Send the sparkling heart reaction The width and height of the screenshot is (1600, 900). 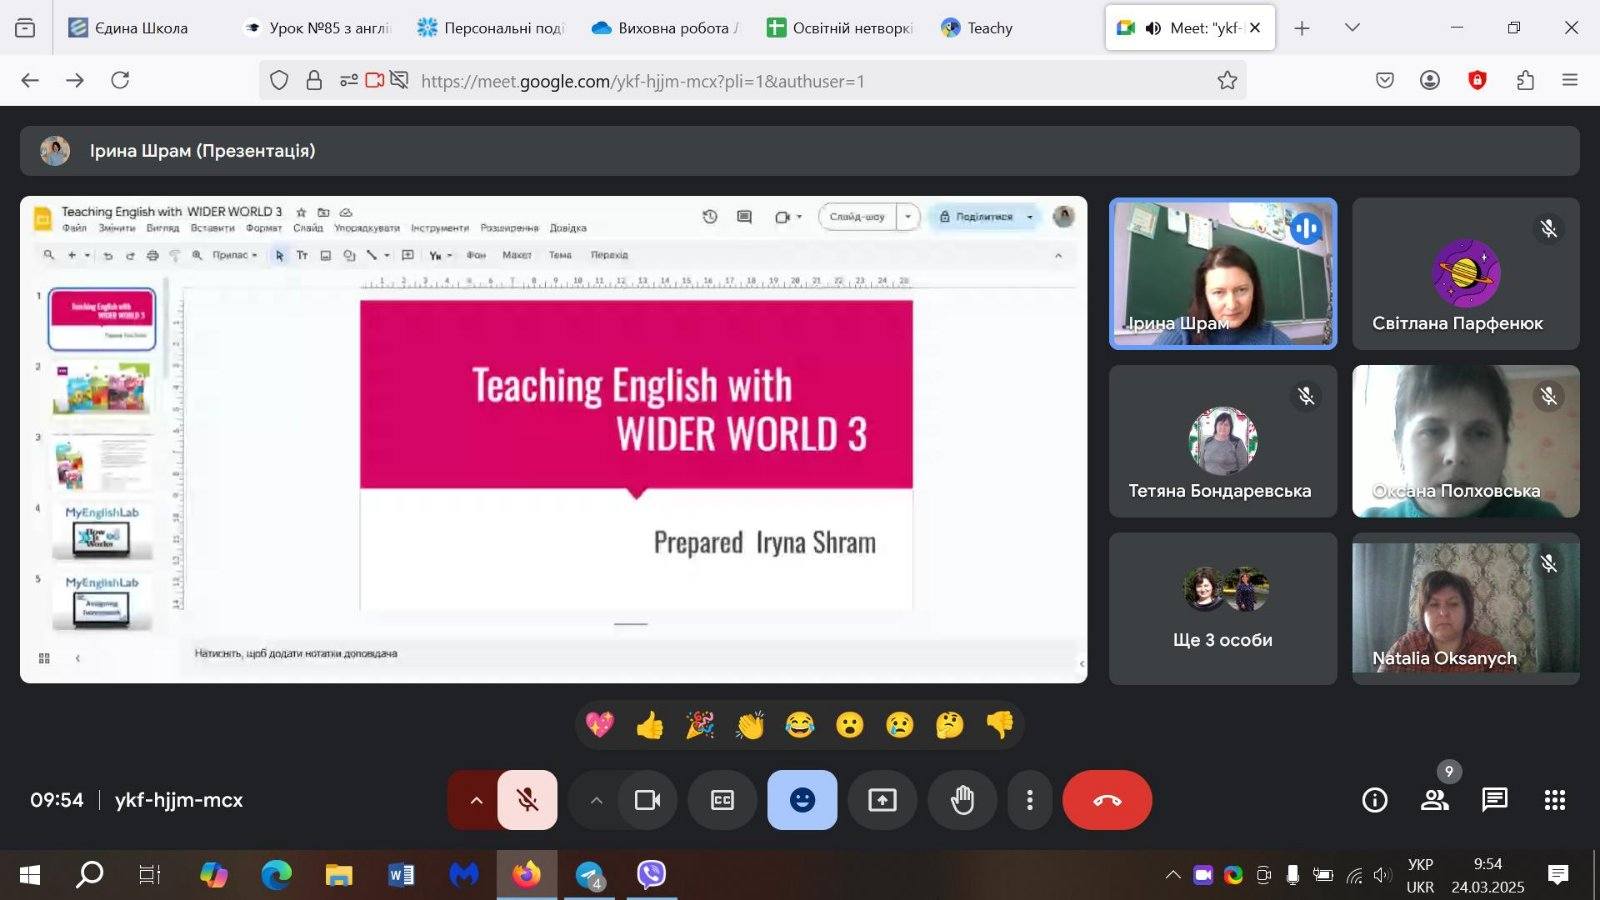click(x=600, y=724)
